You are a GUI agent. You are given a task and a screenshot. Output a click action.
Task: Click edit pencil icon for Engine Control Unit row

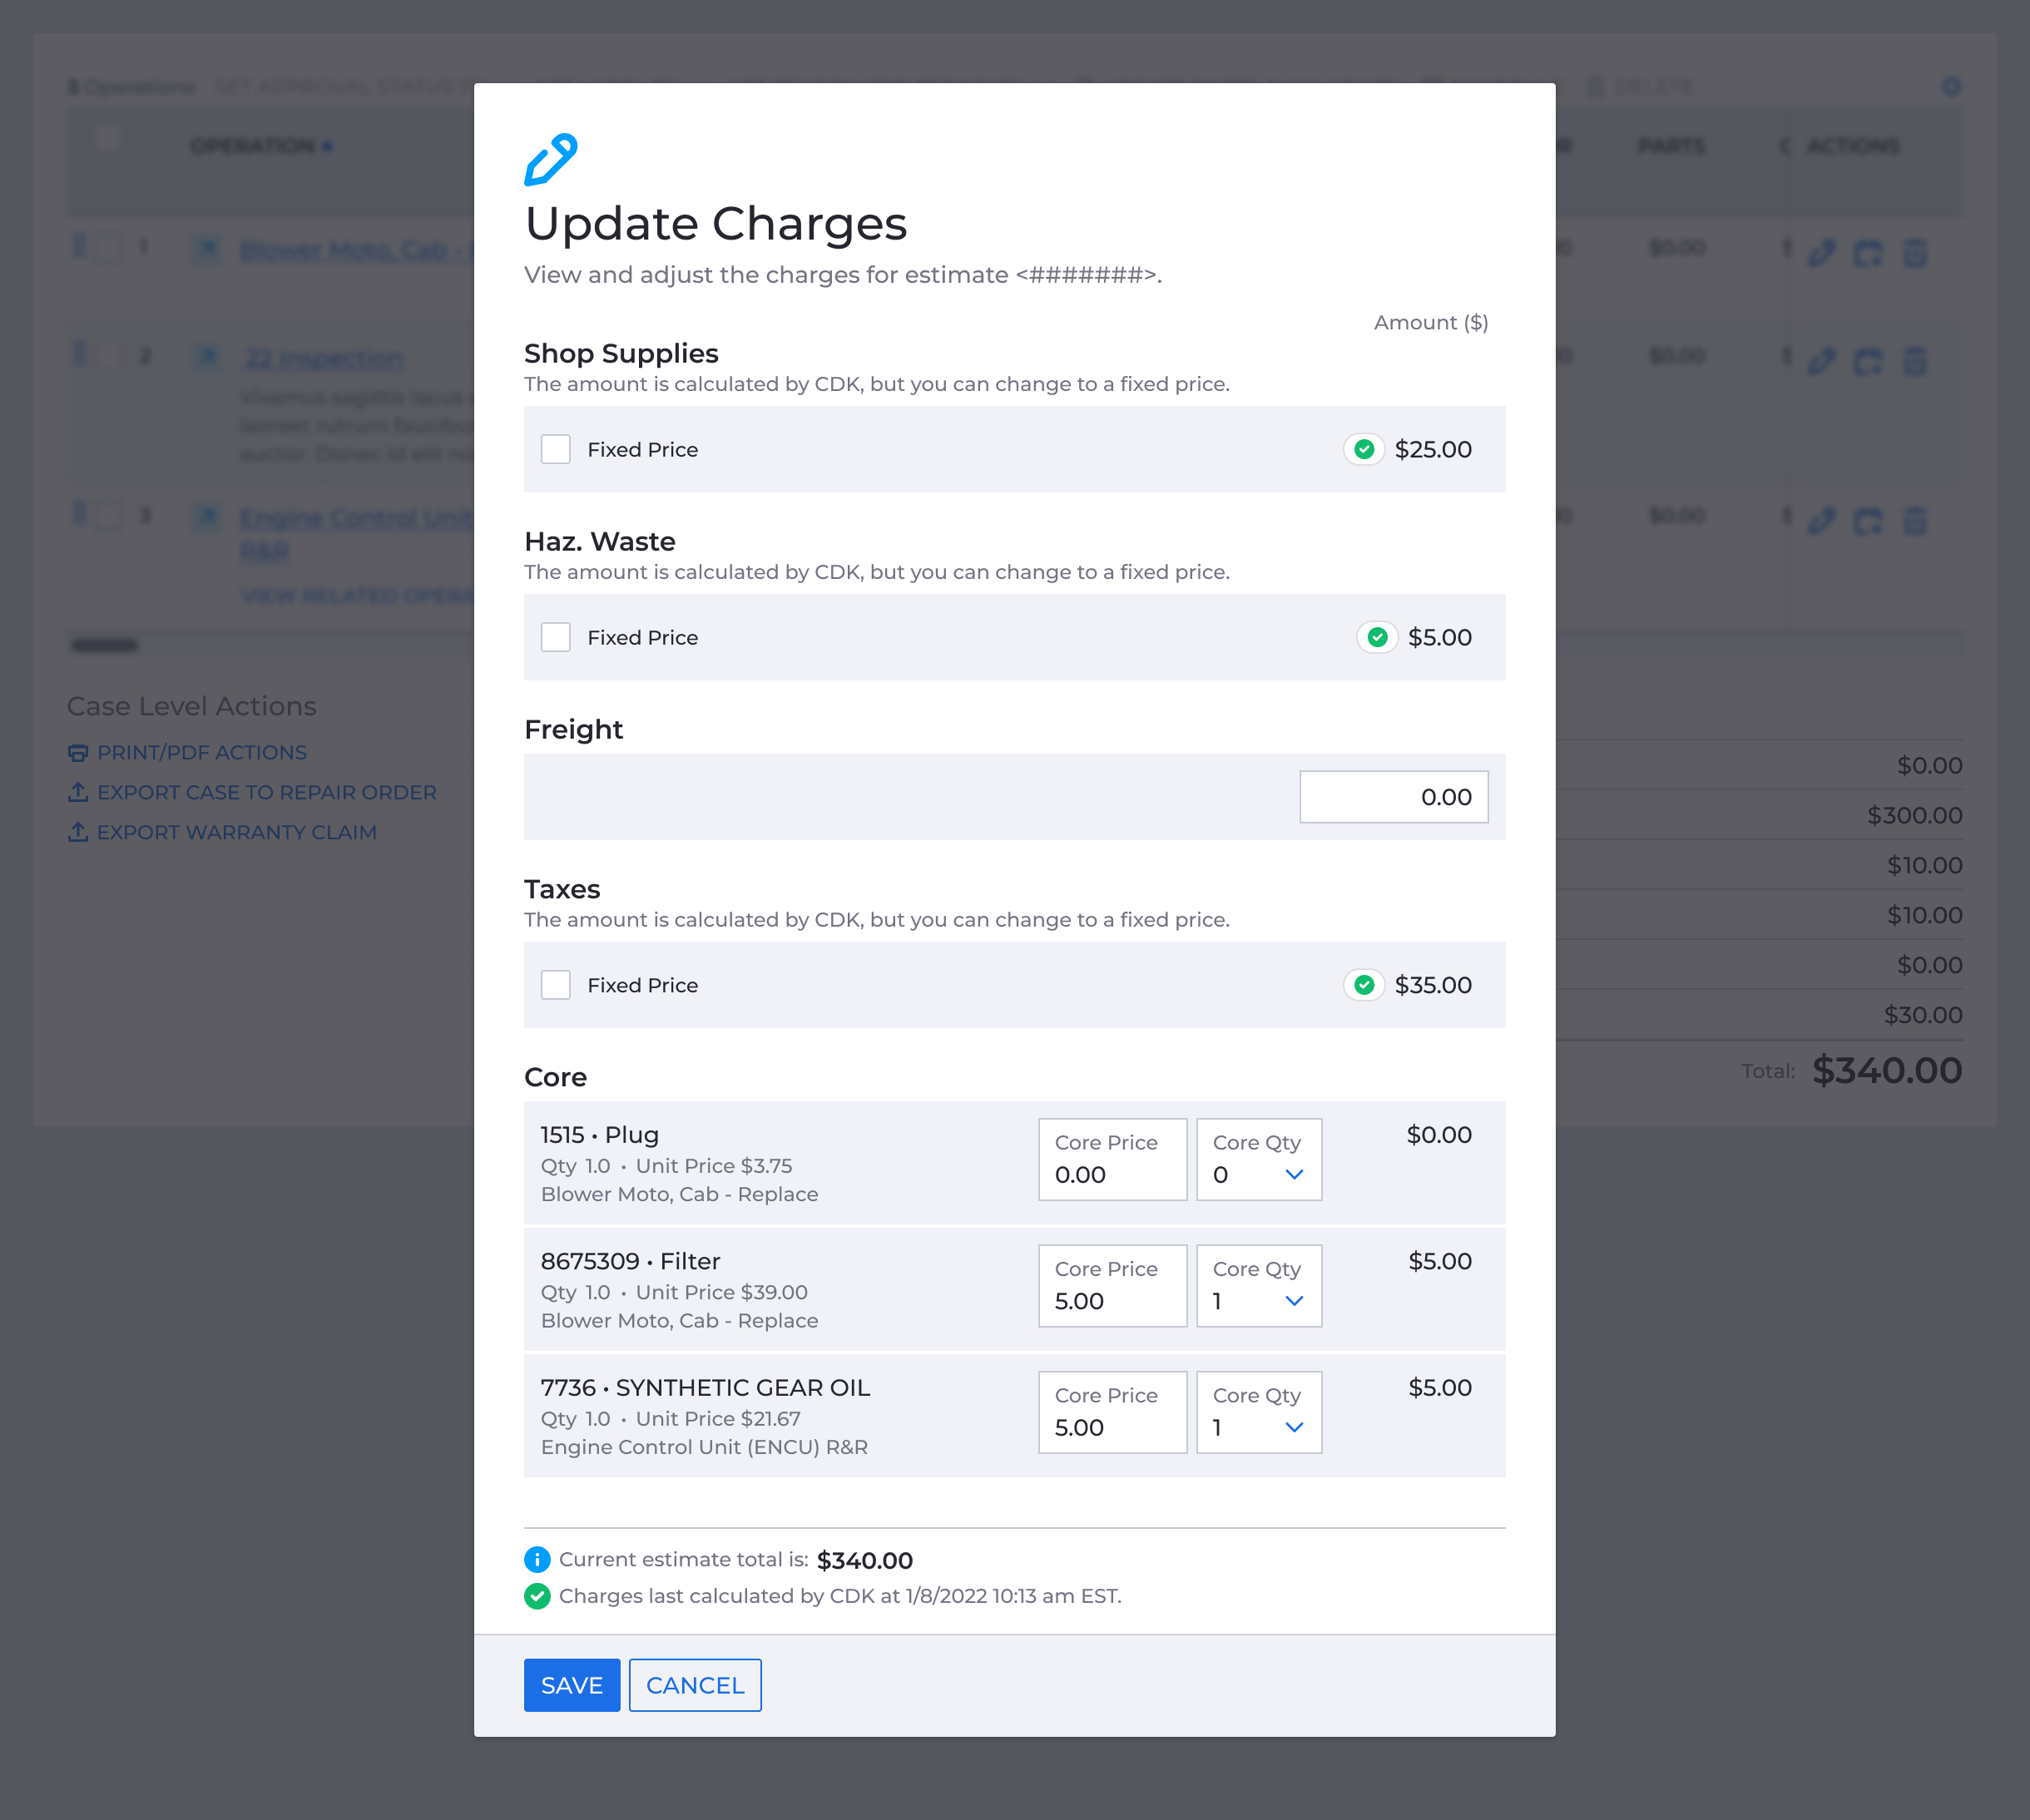coord(1822,520)
